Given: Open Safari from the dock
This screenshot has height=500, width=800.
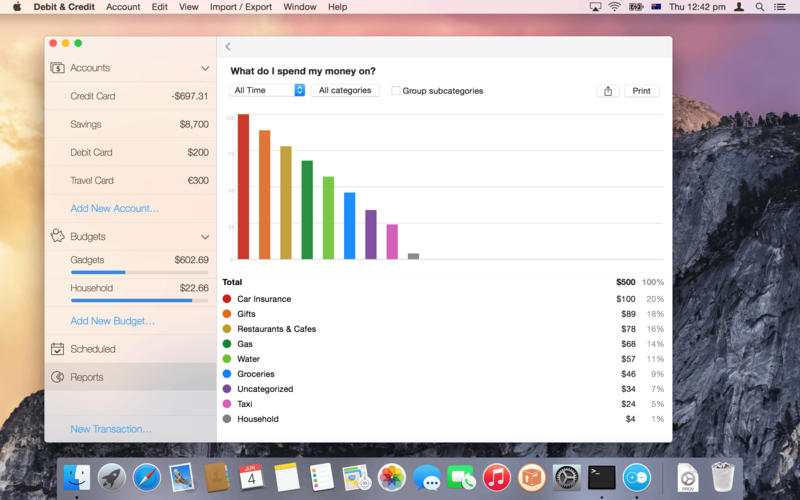Looking at the screenshot, I should click(147, 477).
